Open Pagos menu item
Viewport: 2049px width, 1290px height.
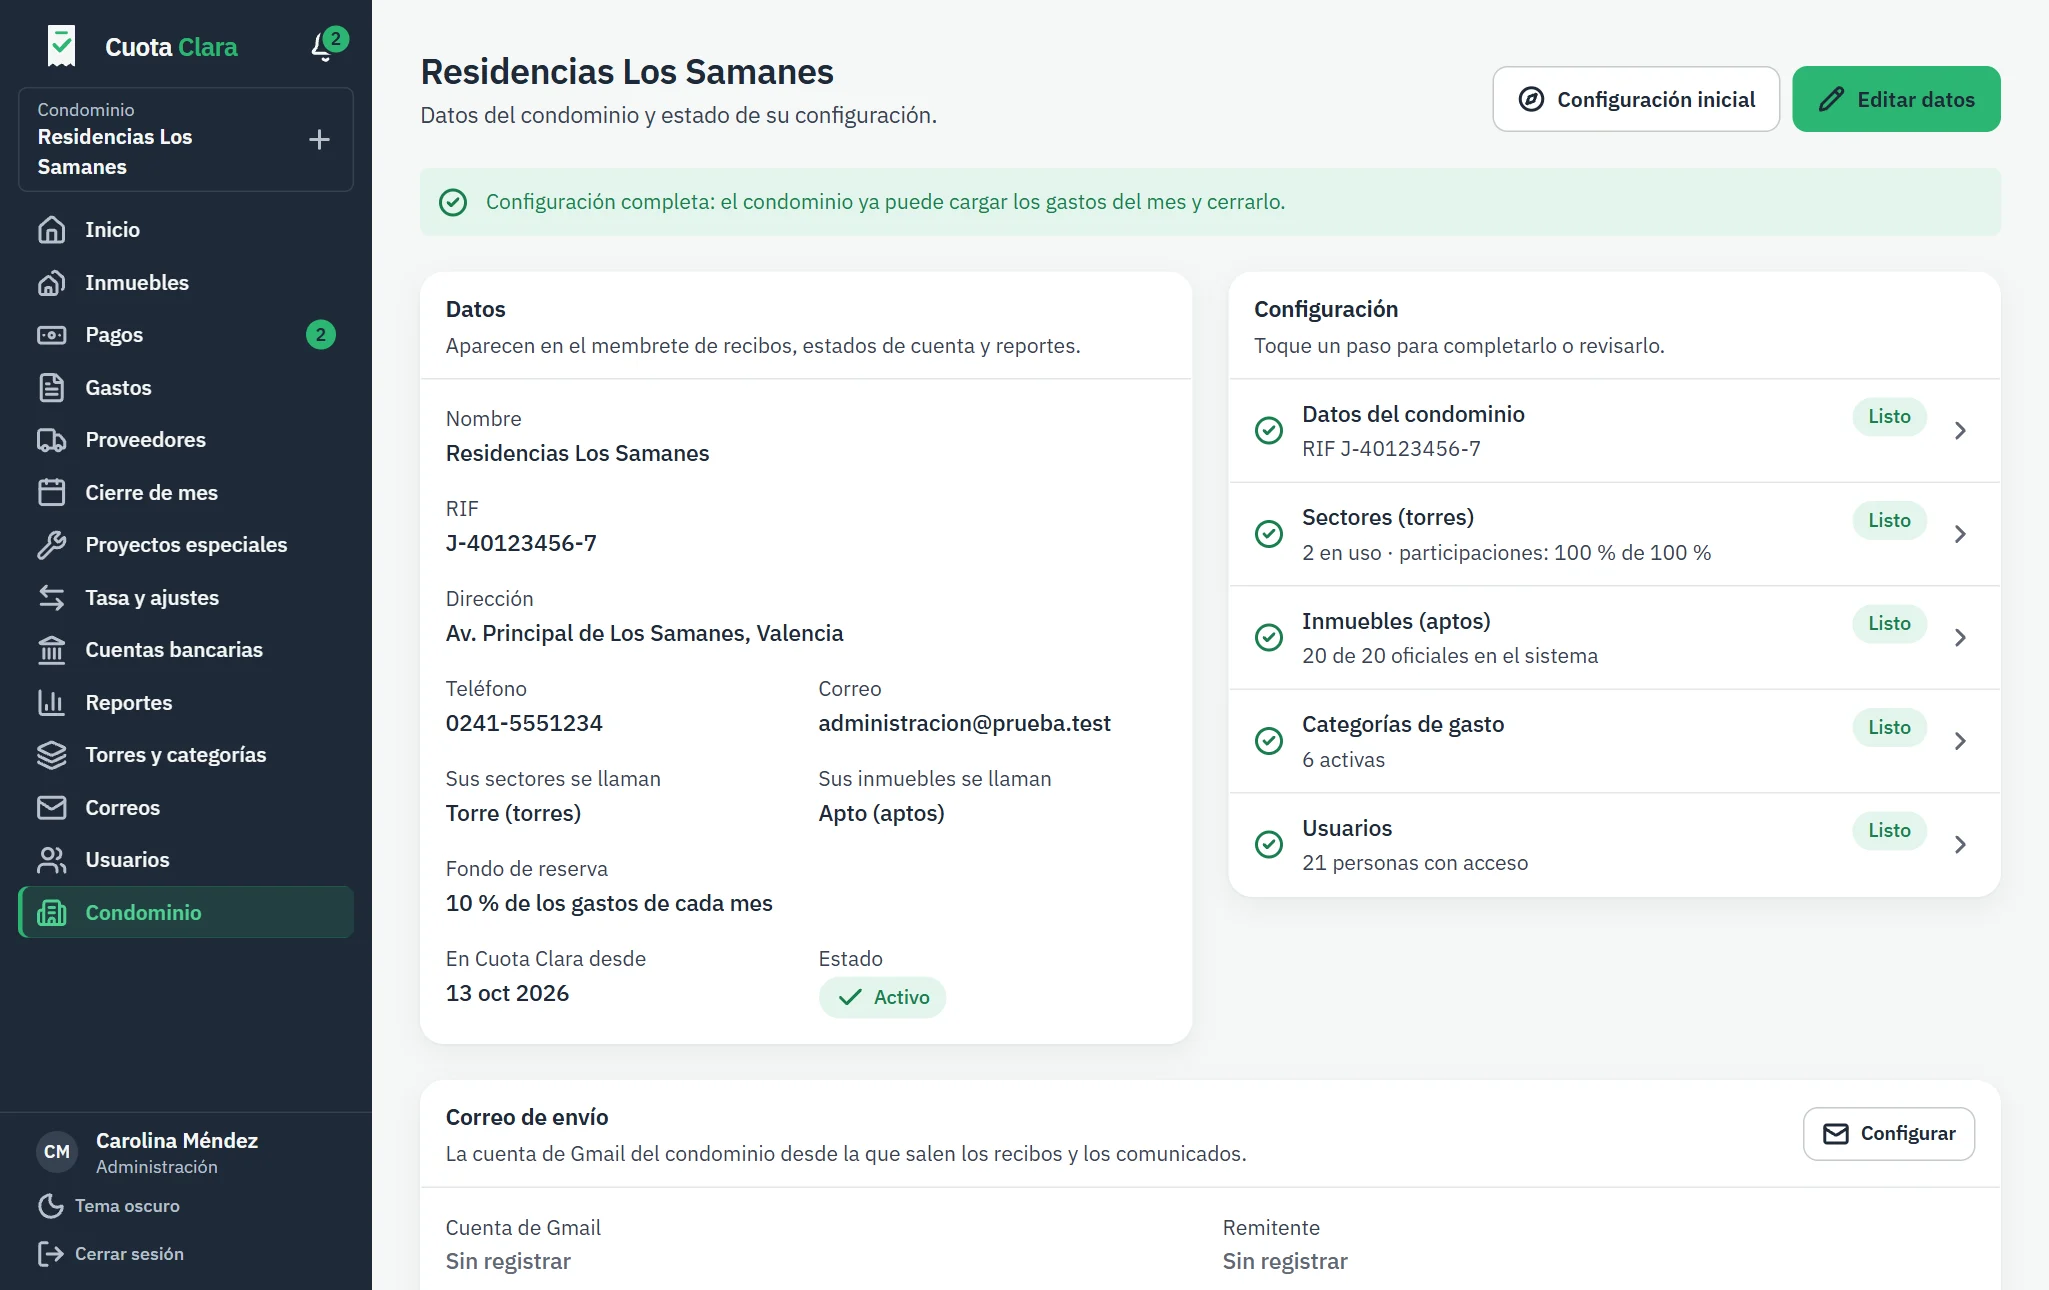[x=186, y=335]
